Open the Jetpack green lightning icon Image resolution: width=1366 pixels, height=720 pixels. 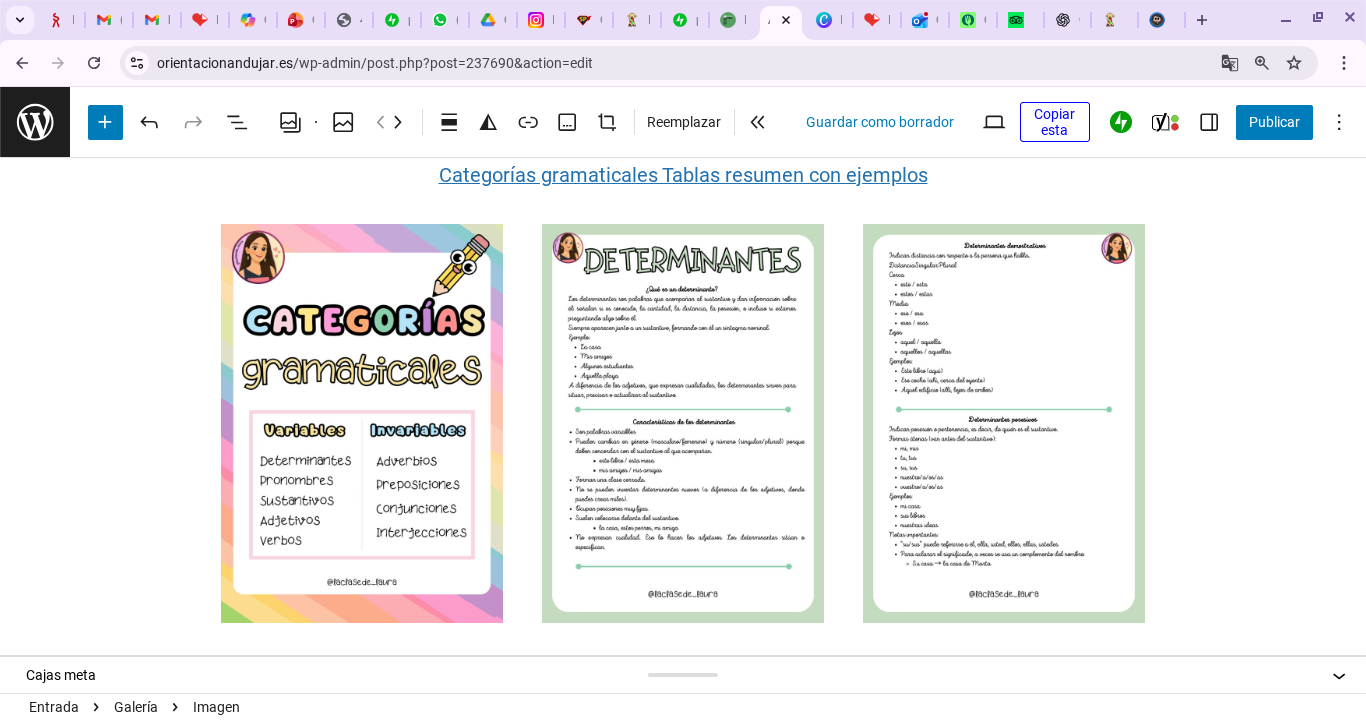tap(1121, 122)
